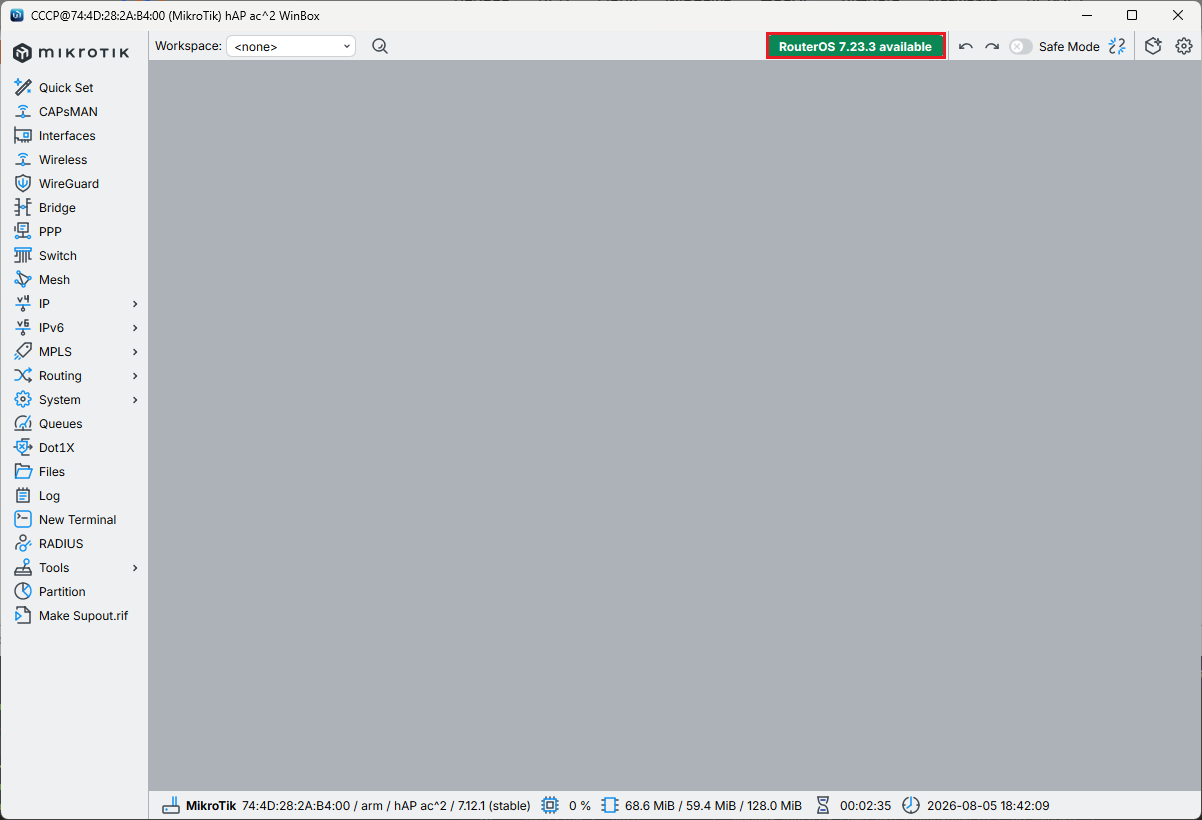
Task: Click the undo arrow in the toolbar
Action: 965,47
